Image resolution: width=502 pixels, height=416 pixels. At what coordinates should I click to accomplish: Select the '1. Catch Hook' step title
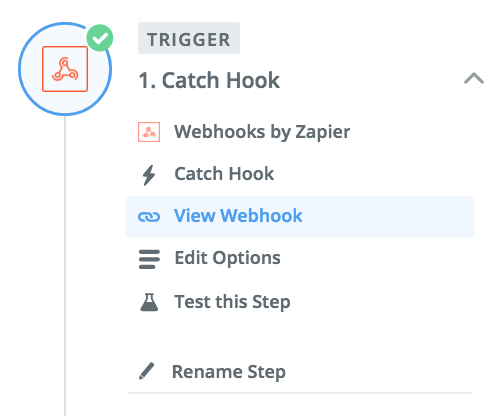209,80
